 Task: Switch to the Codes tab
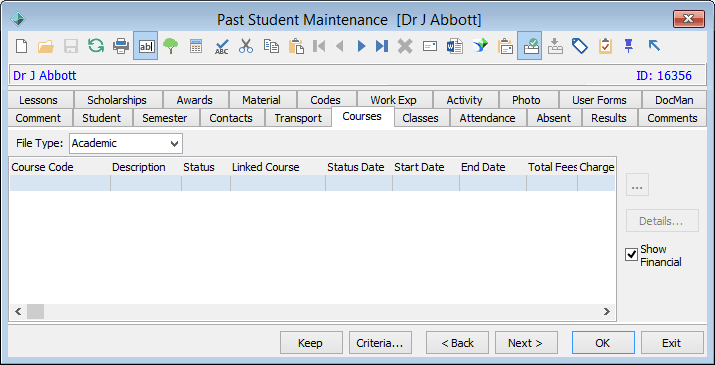click(326, 100)
